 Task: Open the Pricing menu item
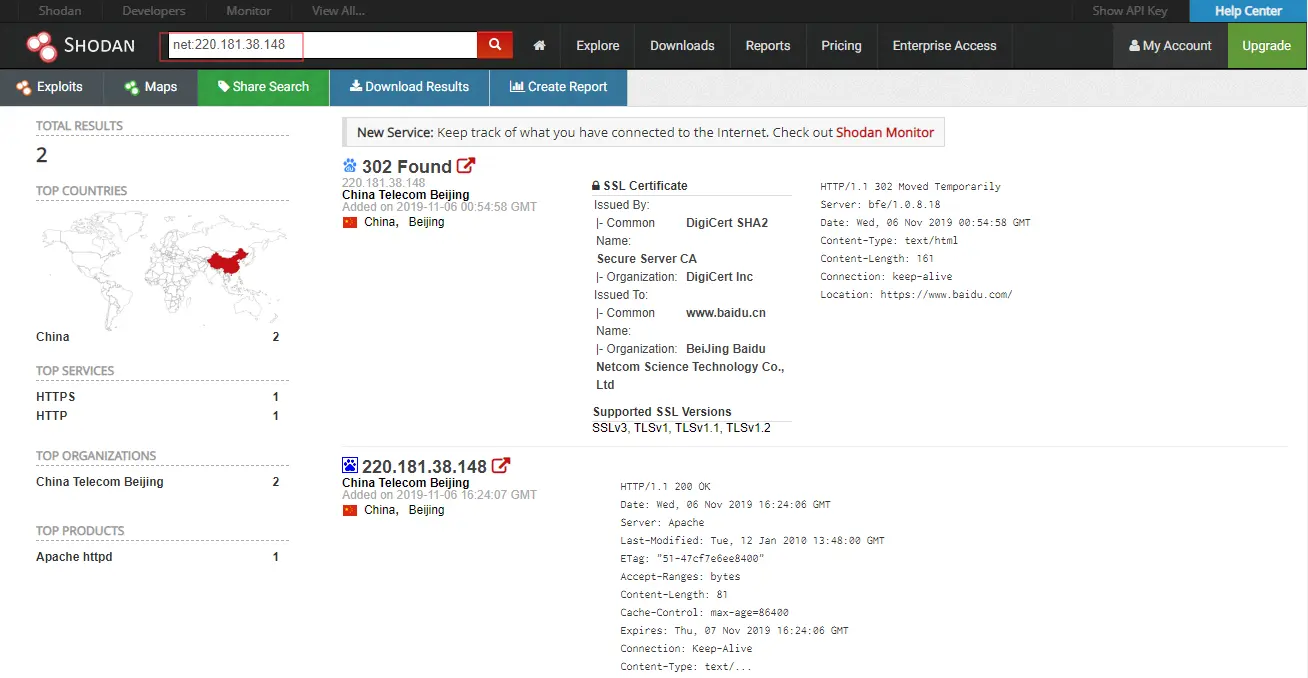click(x=841, y=46)
